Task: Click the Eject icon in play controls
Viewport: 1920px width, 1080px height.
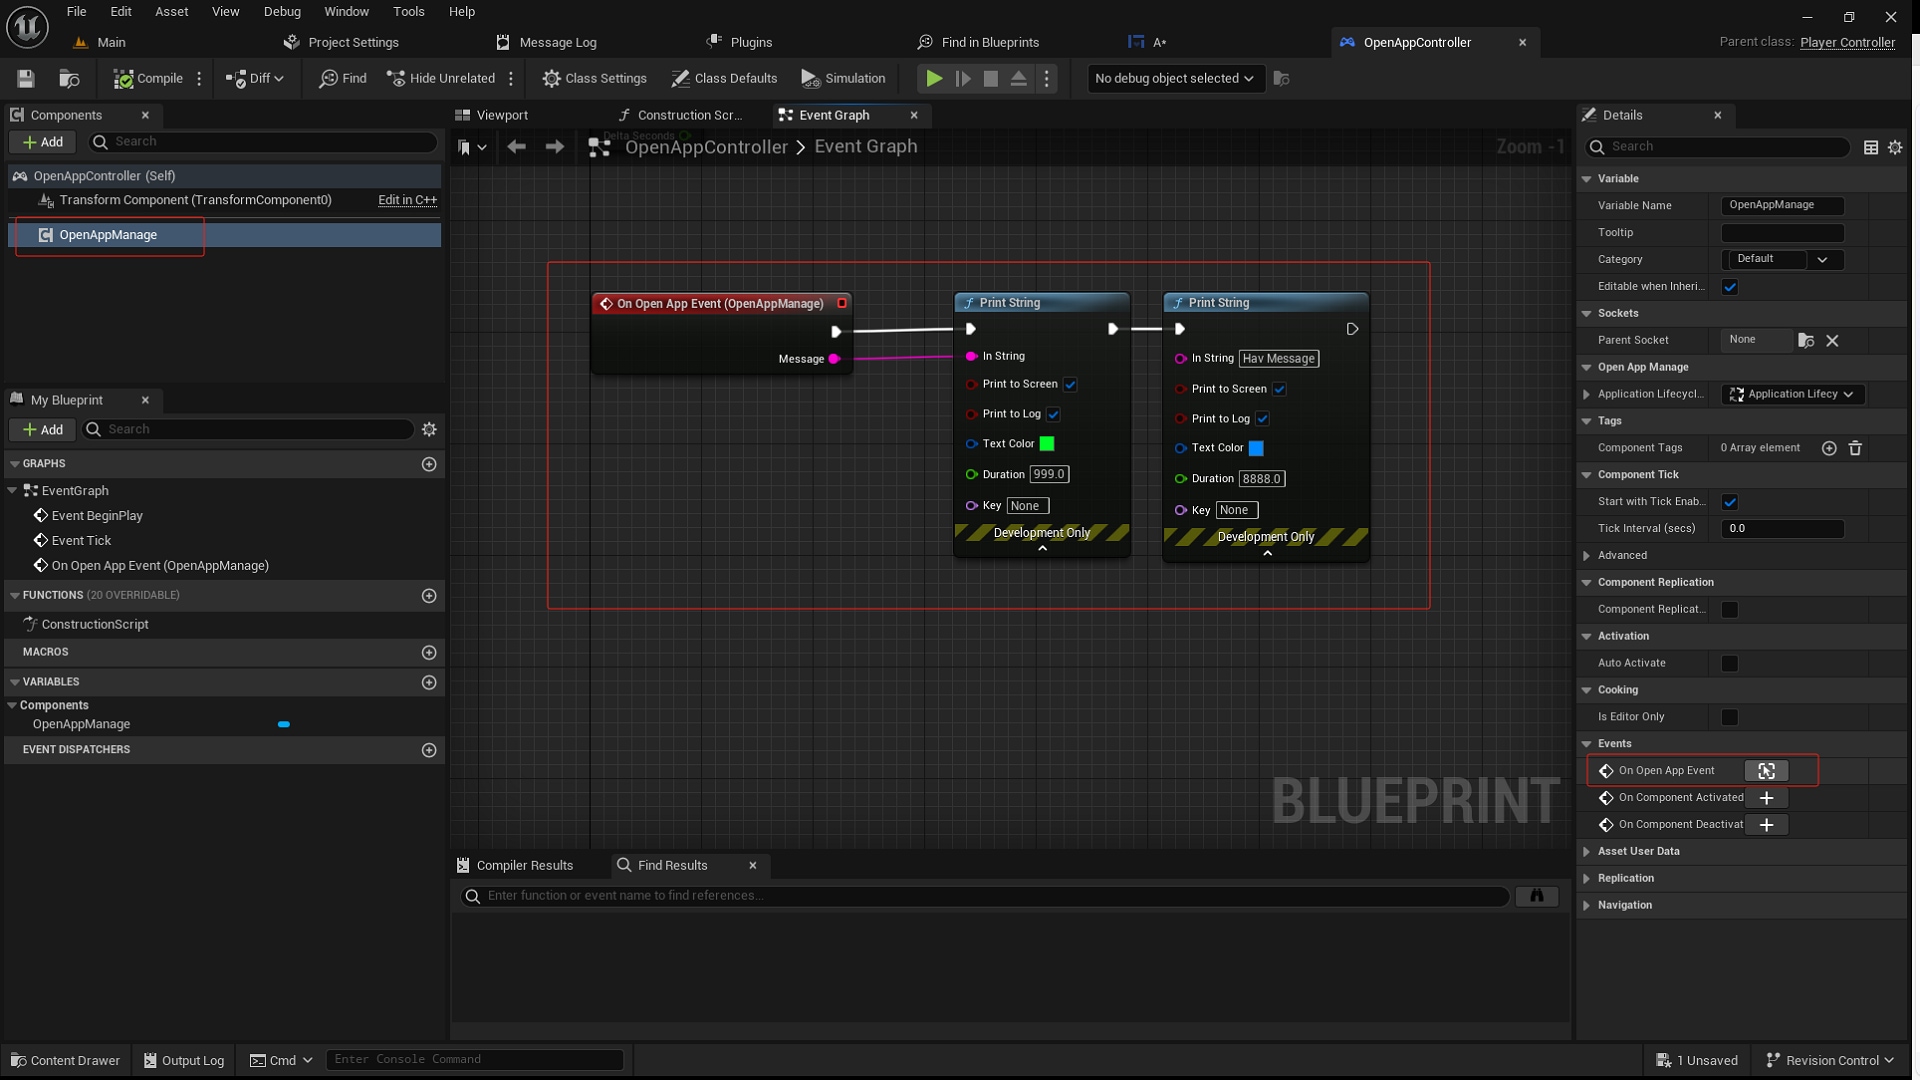Action: 1018,78
